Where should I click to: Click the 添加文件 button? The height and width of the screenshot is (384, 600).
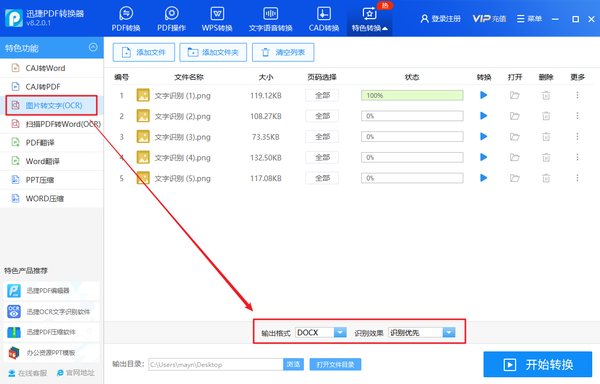[x=144, y=52]
